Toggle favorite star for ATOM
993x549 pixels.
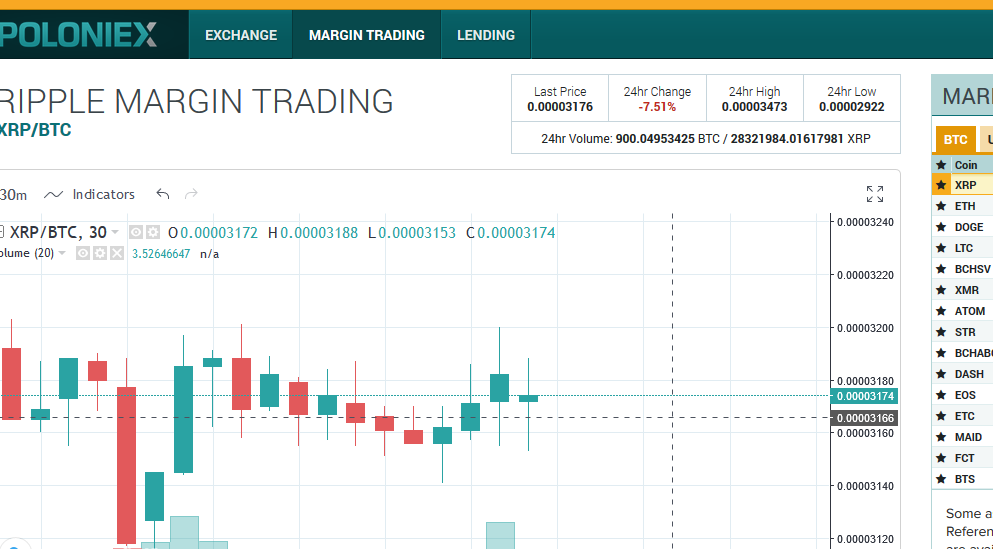coord(941,311)
